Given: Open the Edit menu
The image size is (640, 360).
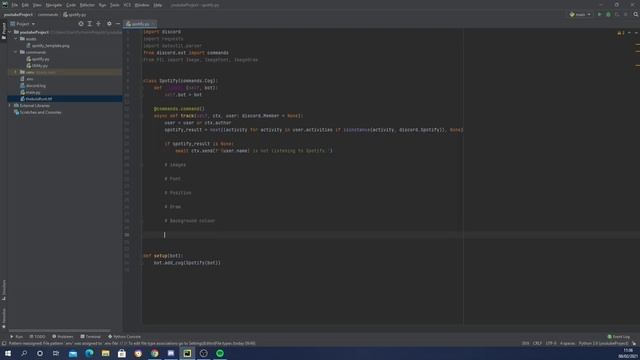Looking at the screenshot, I should [25, 5].
